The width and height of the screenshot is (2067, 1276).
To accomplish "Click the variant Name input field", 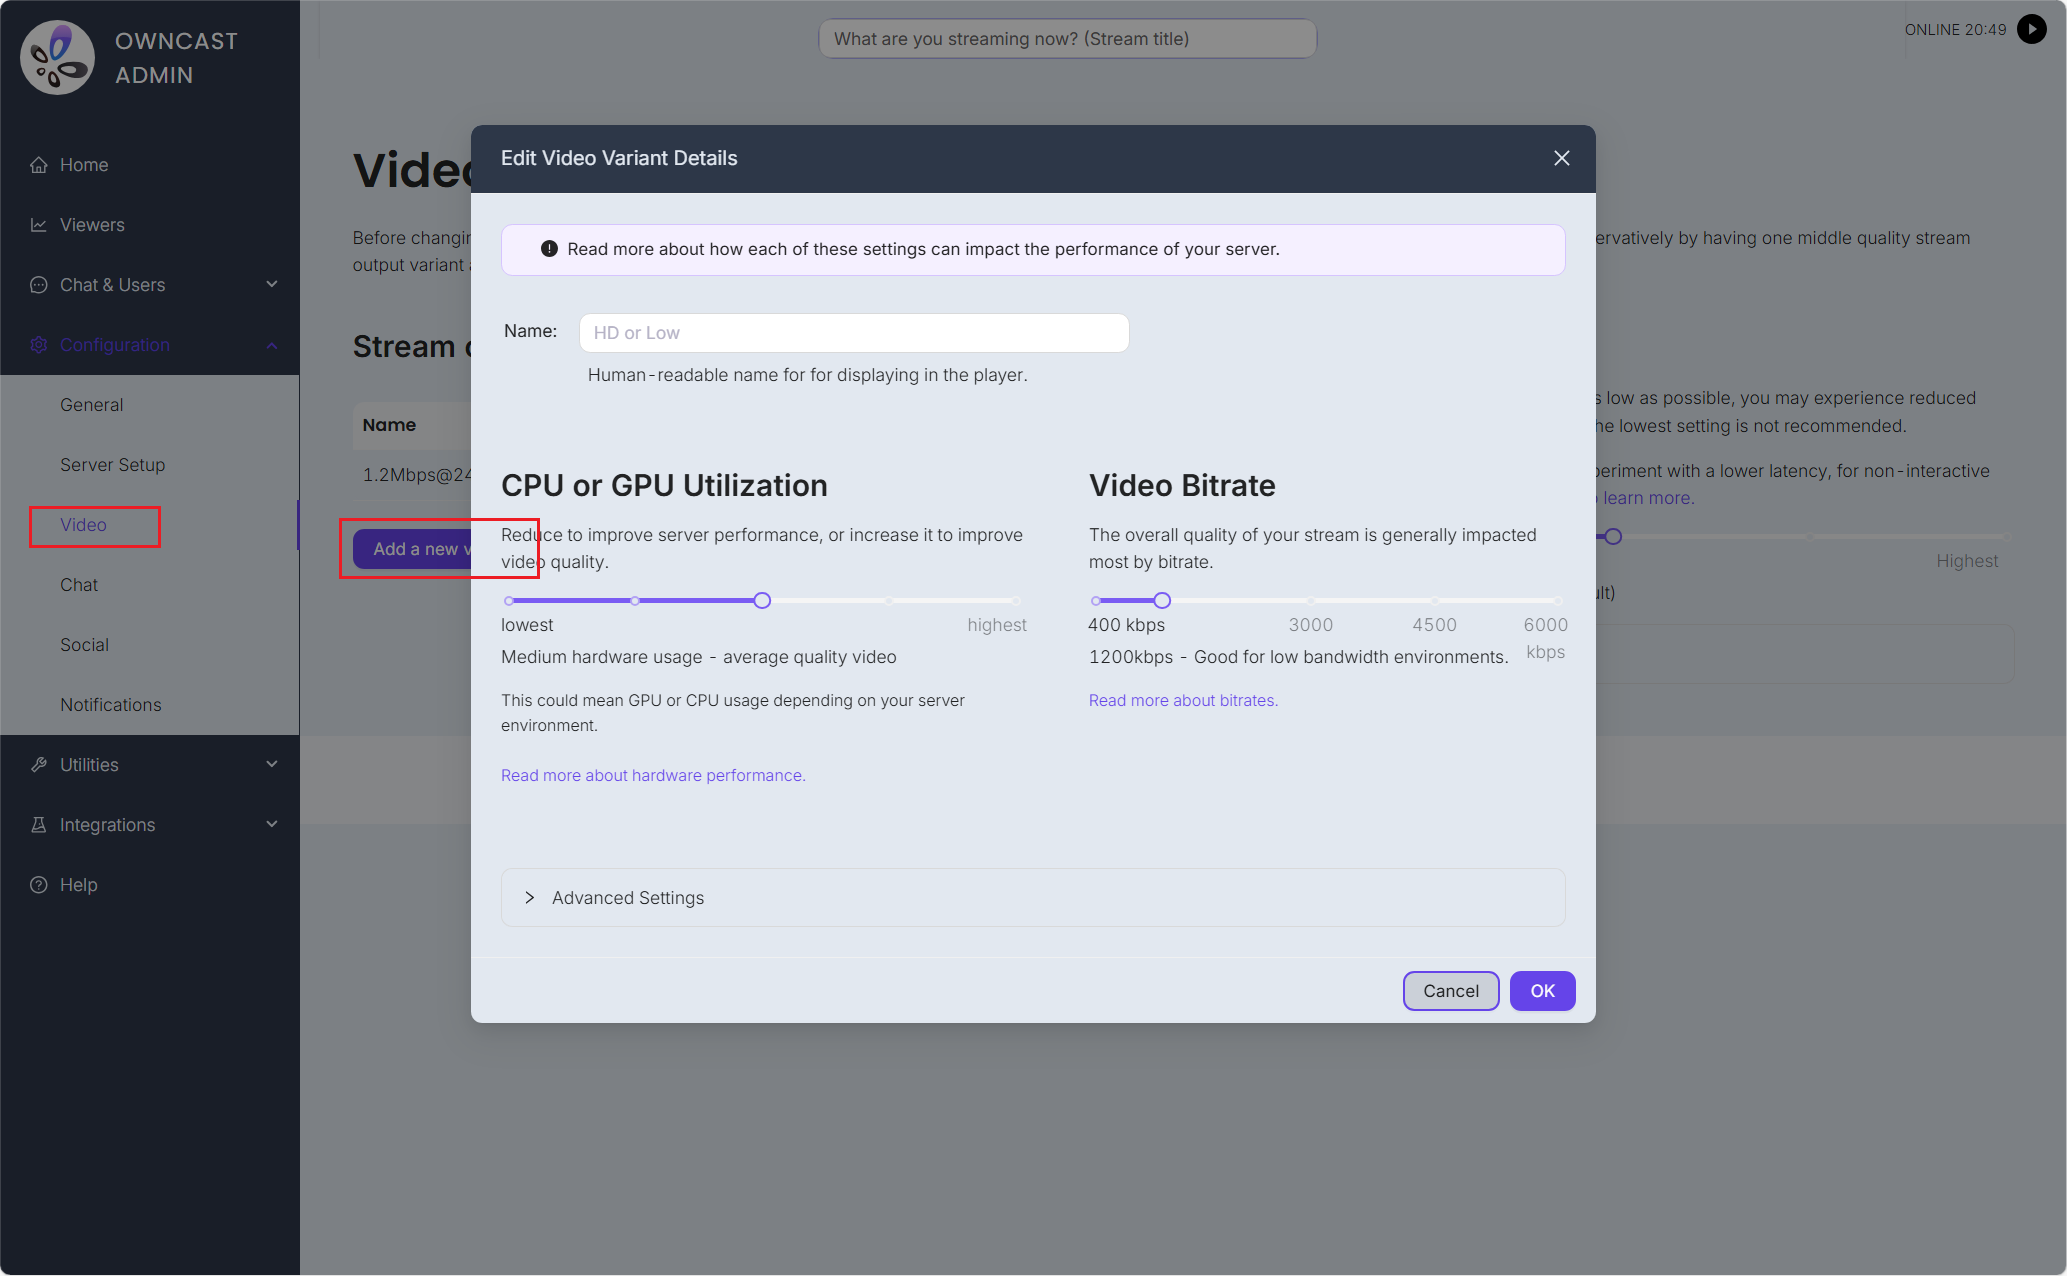I will pos(854,333).
